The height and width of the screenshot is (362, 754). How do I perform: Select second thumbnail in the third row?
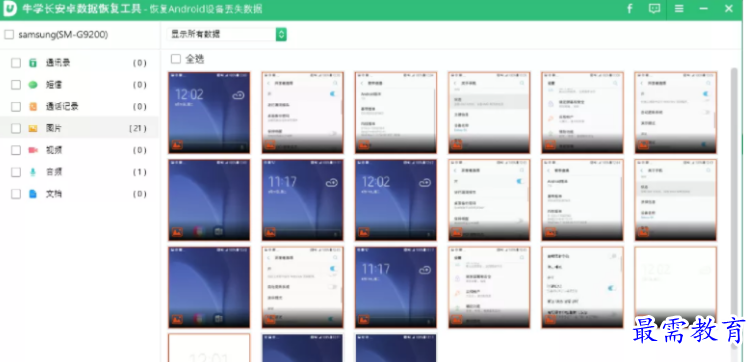[302, 287]
